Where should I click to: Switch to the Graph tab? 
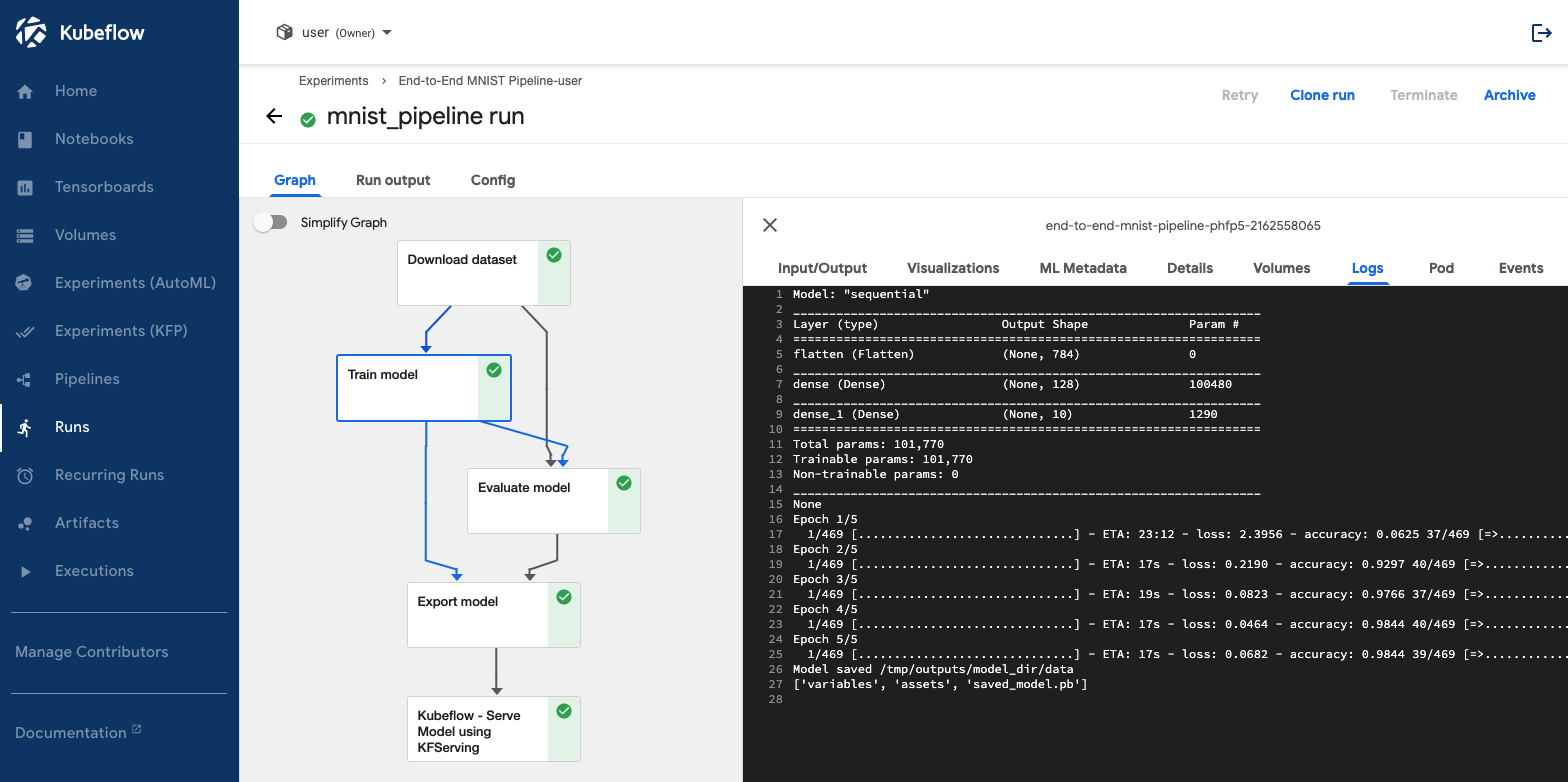point(295,180)
